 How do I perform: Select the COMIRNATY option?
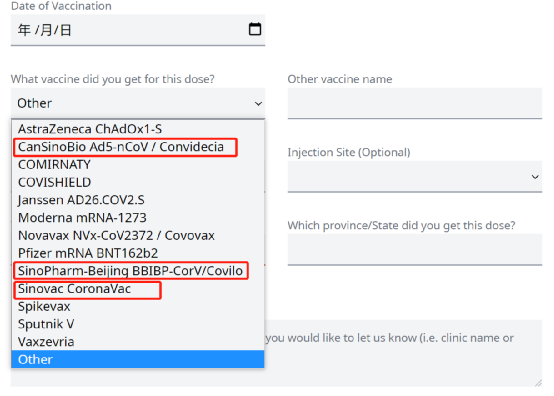click(x=138, y=165)
